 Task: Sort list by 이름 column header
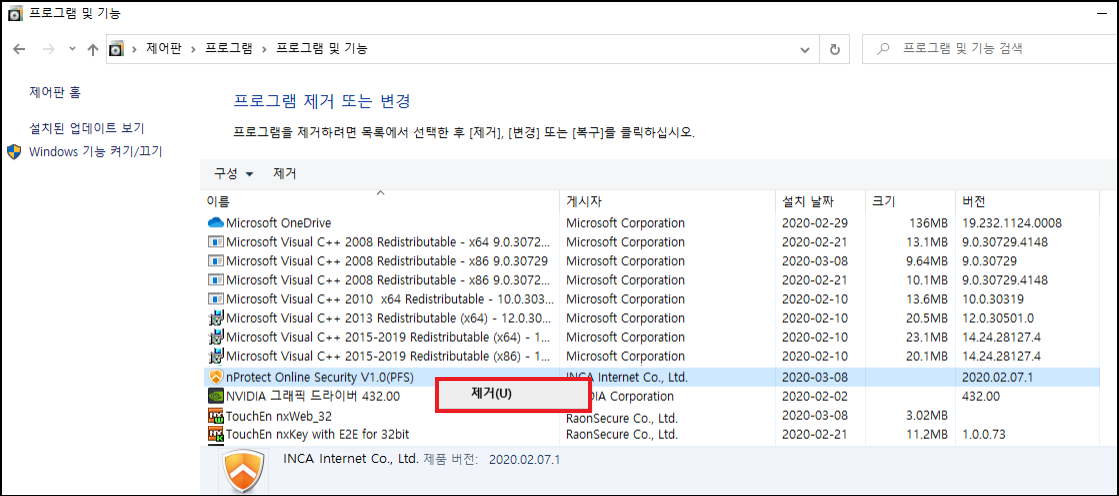pos(380,201)
